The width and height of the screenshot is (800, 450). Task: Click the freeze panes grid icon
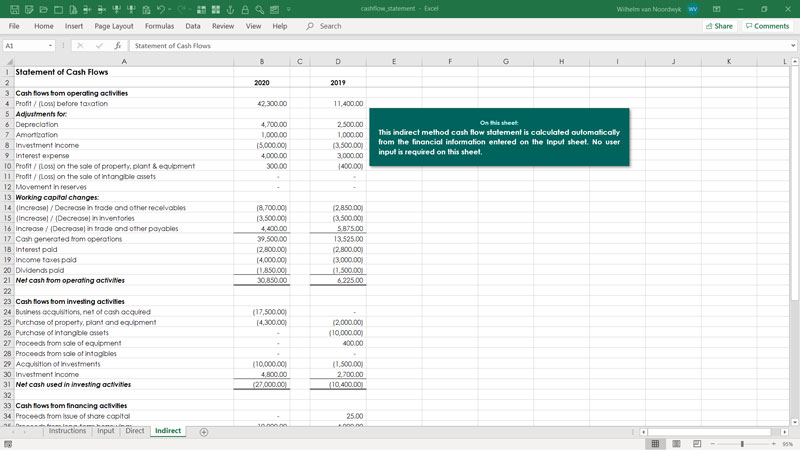tap(201, 9)
